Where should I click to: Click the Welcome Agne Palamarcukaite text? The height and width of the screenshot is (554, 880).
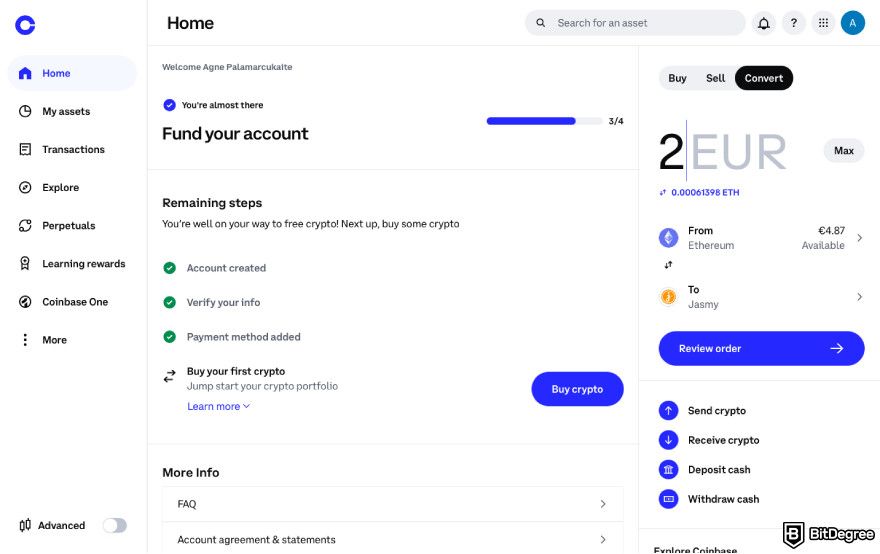(227, 67)
